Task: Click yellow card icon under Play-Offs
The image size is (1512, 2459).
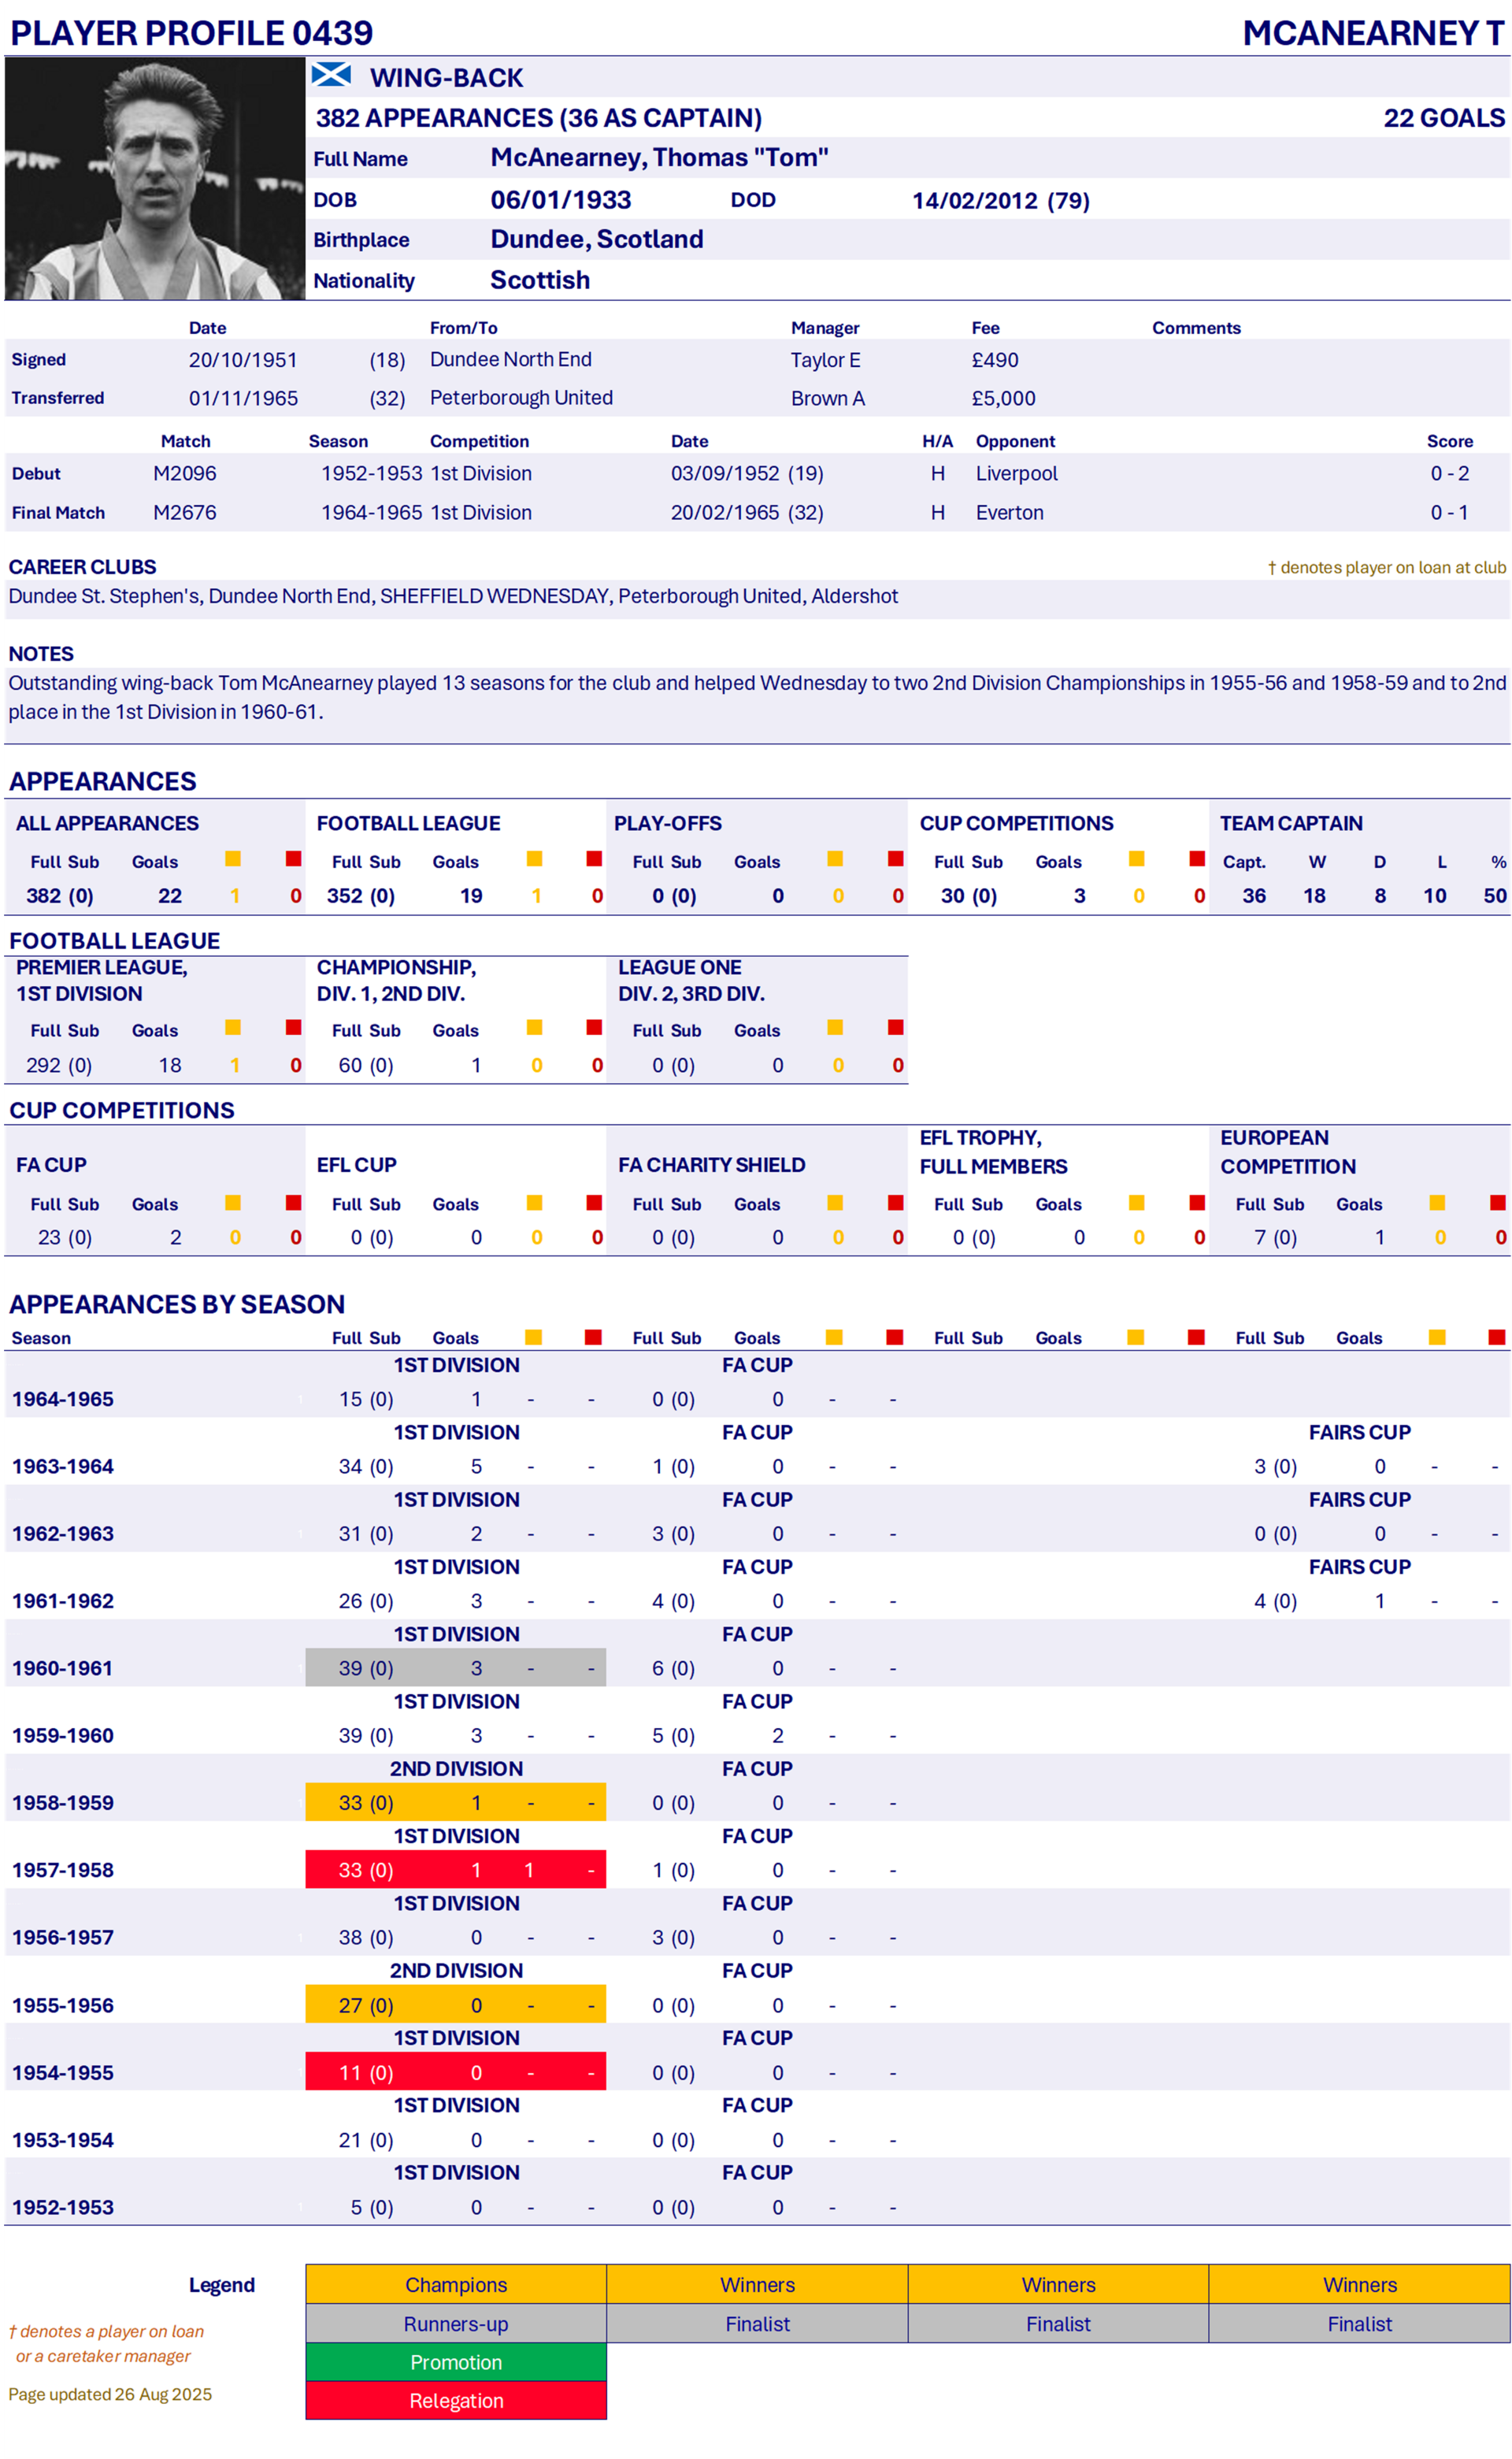Action: coord(835,859)
